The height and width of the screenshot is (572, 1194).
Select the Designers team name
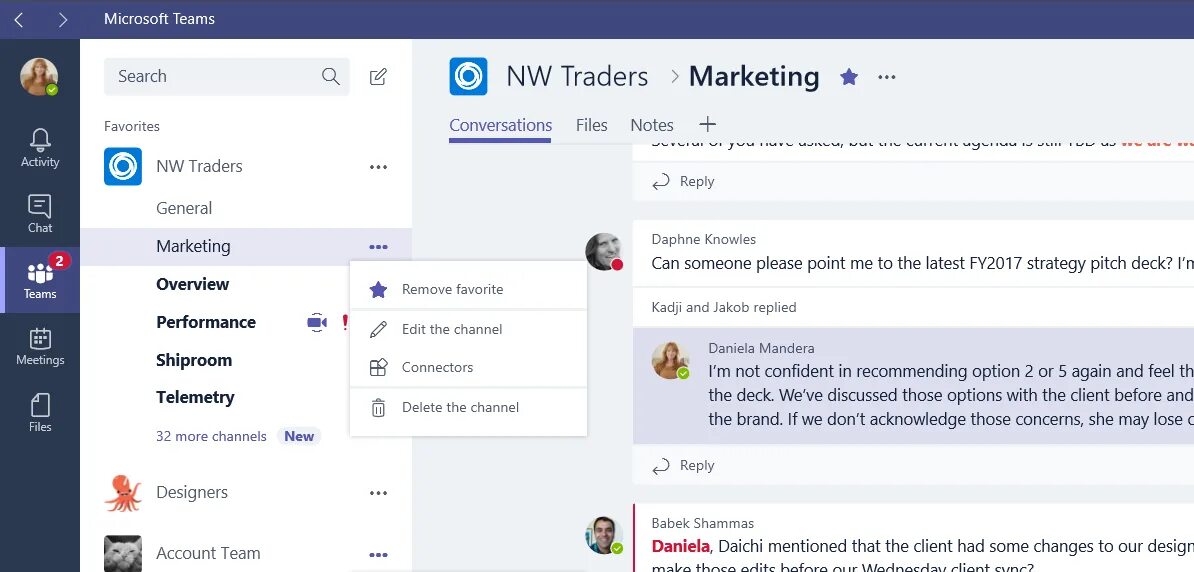[x=192, y=493]
